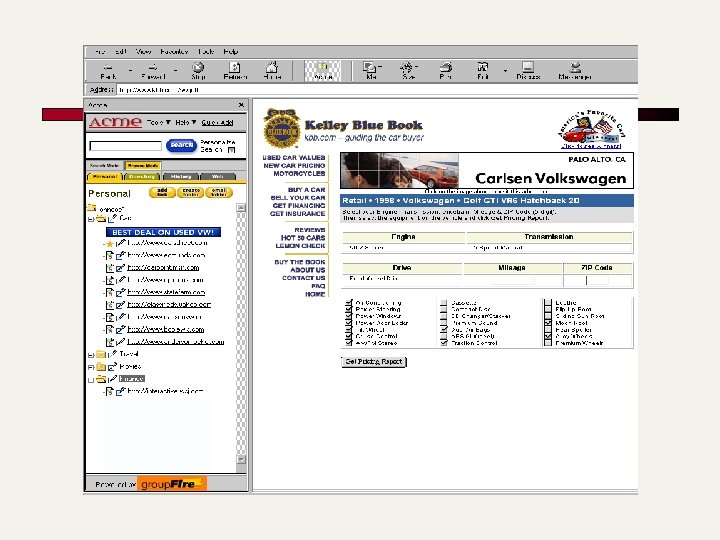The height and width of the screenshot is (540, 720).
Task: Click the Edit toolbar icon
Action: pos(482,68)
